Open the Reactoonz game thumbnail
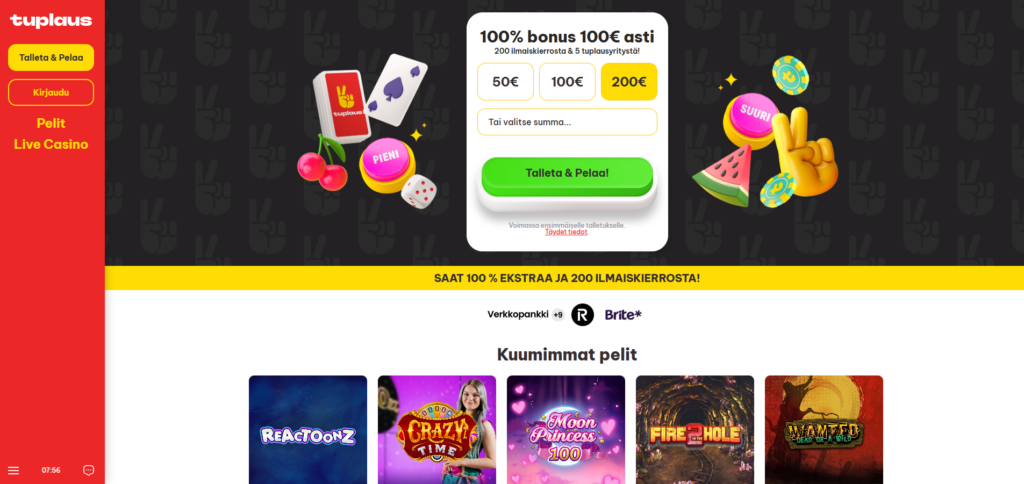The image size is (1024, 484). point(308,430)
